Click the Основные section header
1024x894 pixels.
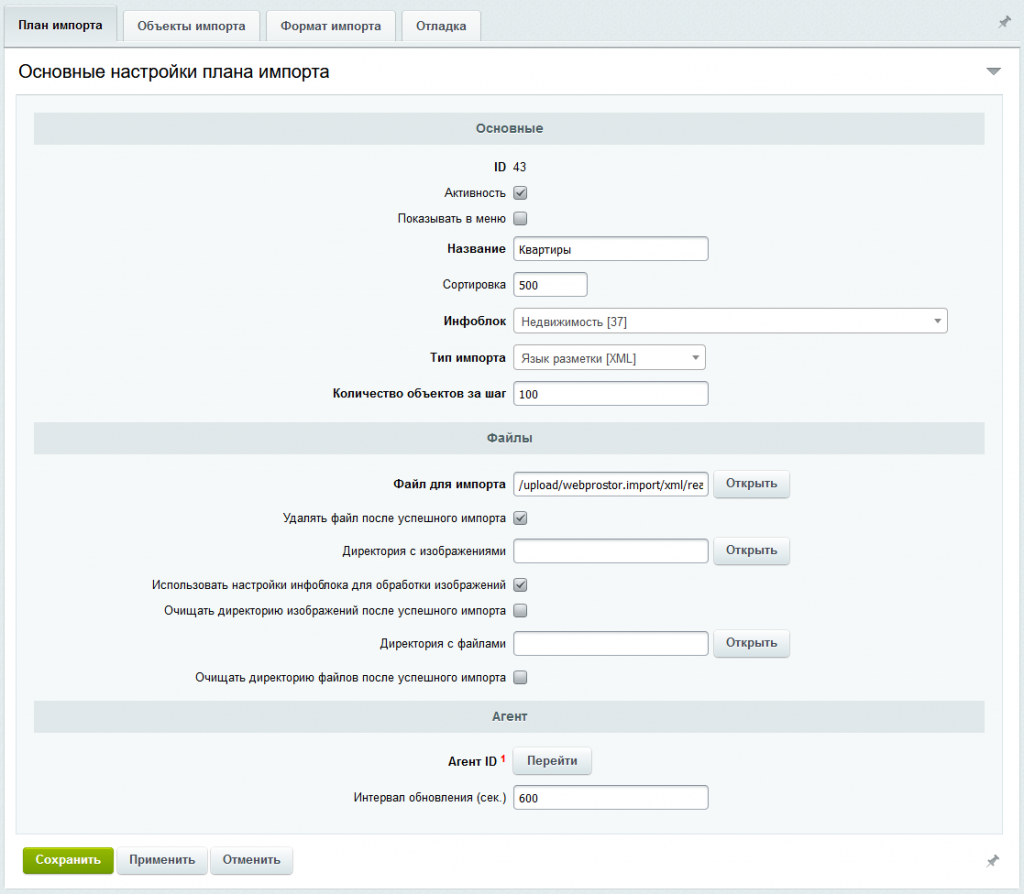pyautogui.click(x=509, y=129)
